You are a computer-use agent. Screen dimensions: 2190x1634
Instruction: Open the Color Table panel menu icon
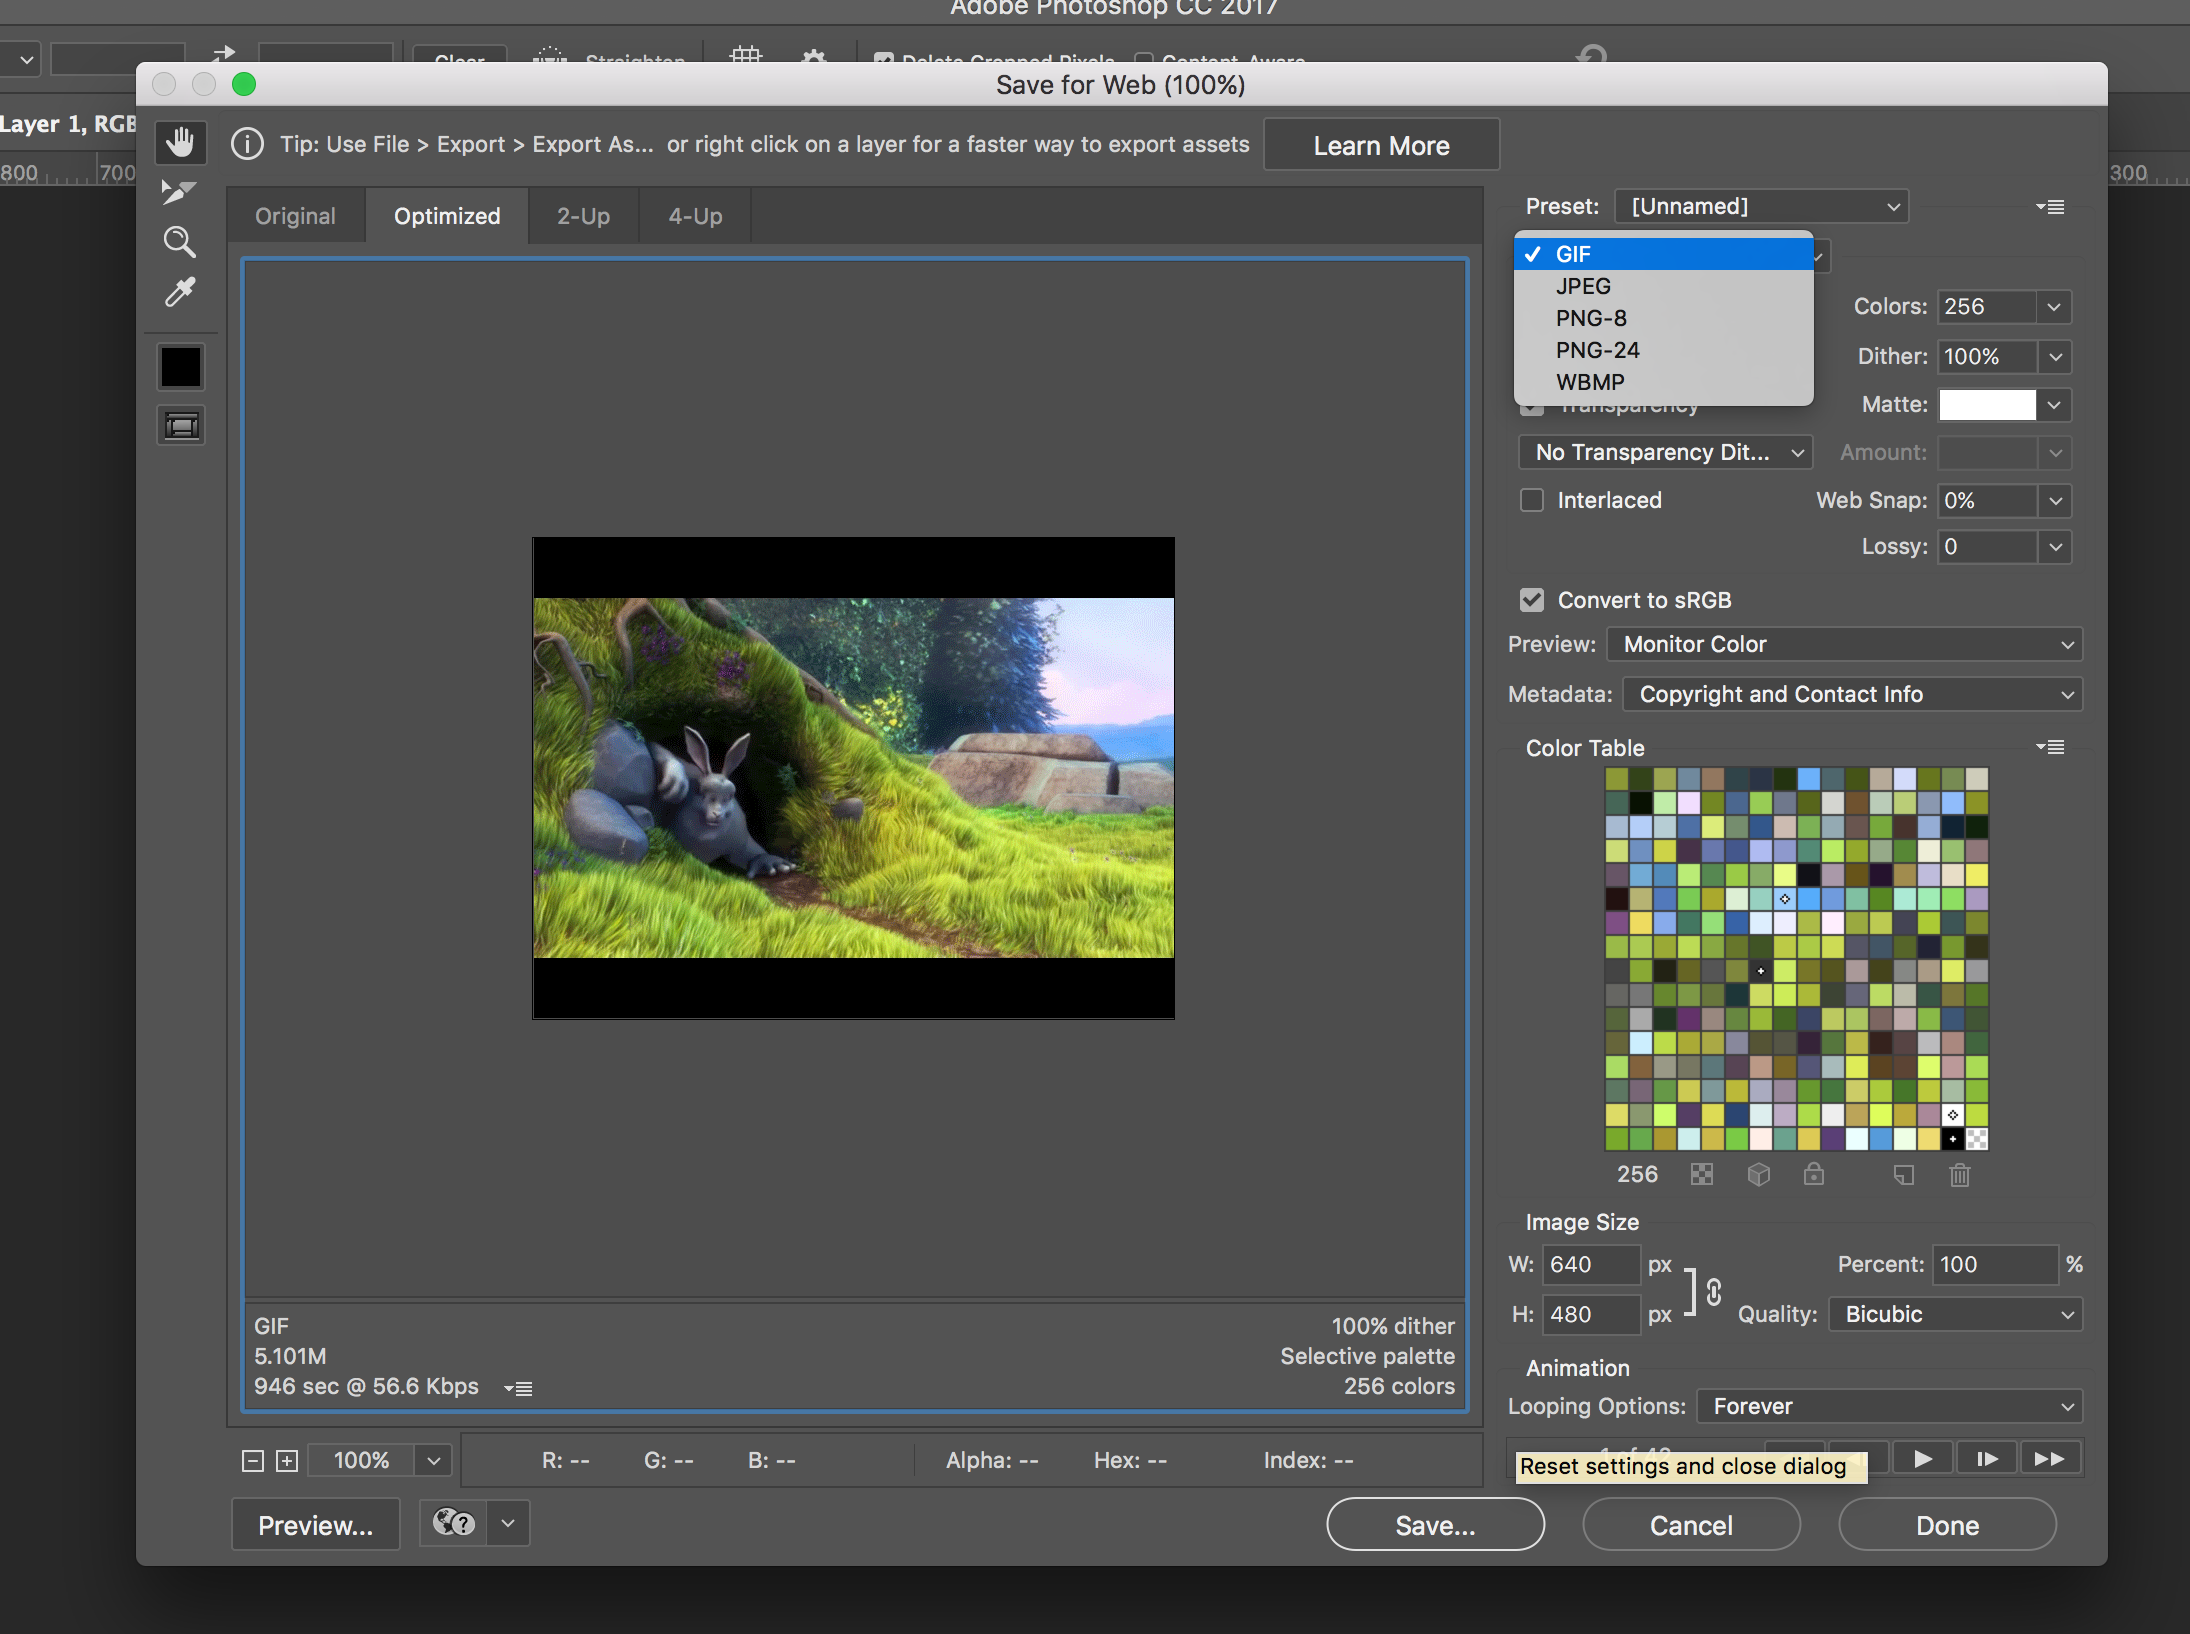tap(2050, 747)
